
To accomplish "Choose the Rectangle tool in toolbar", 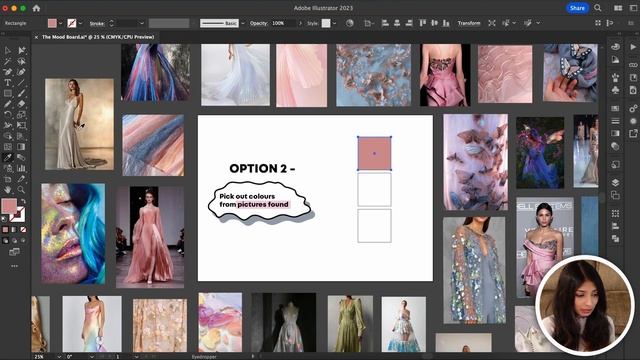I will [x=8, y=93].
